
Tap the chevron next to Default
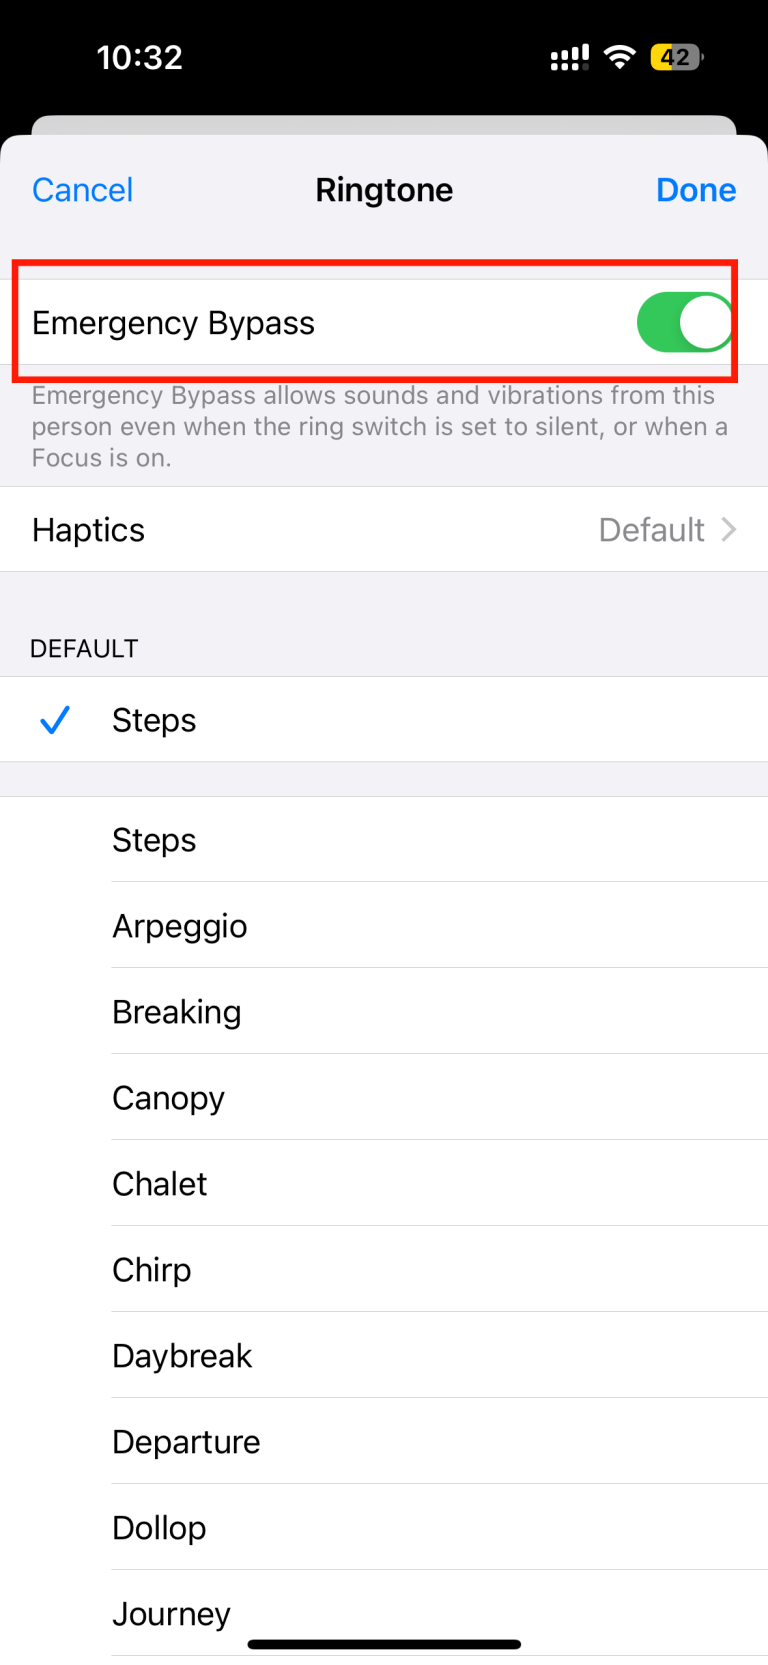click(x=729, y=530)
